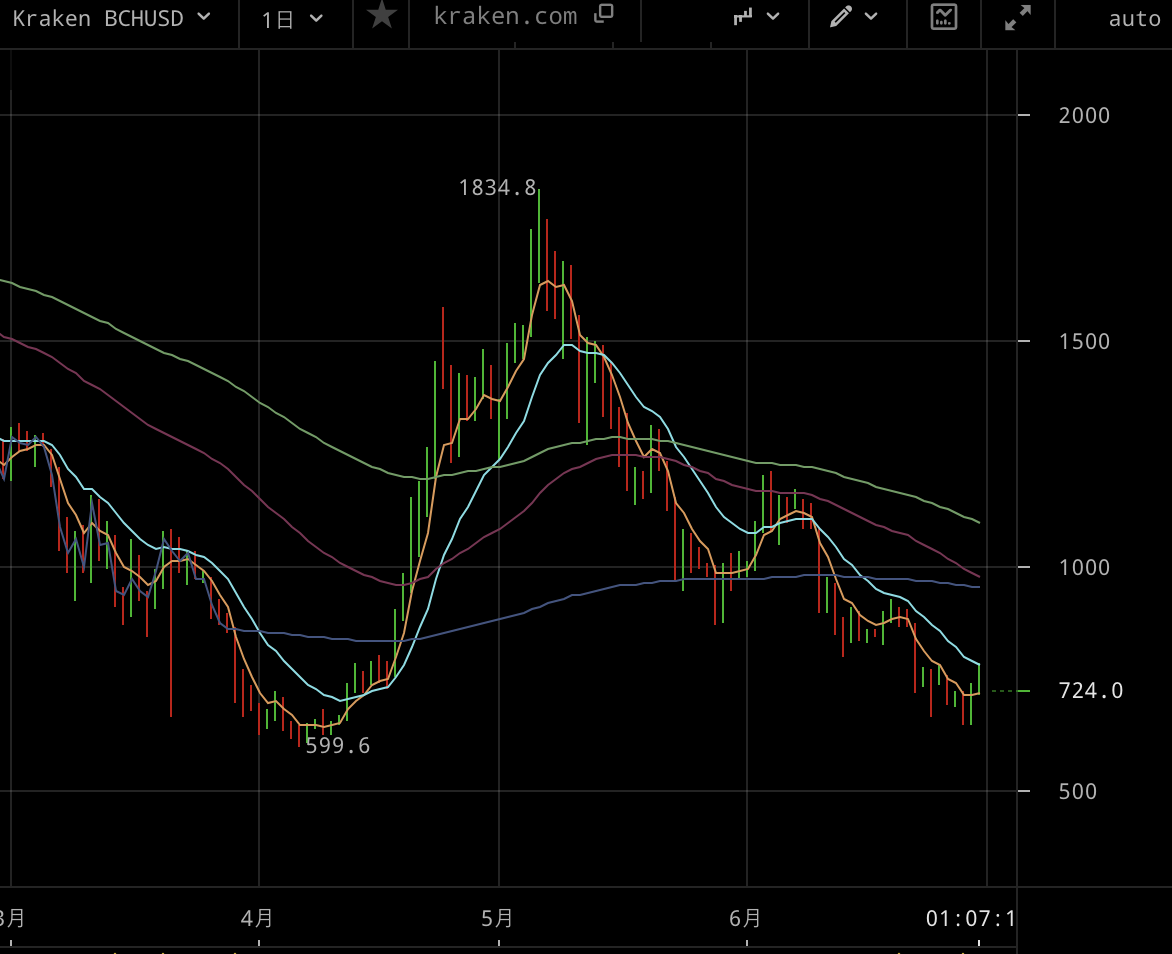The height and width of the screenshot is (954, 1172).
Task: Open the kraken.com external link
Action: [x=505, y=16]
